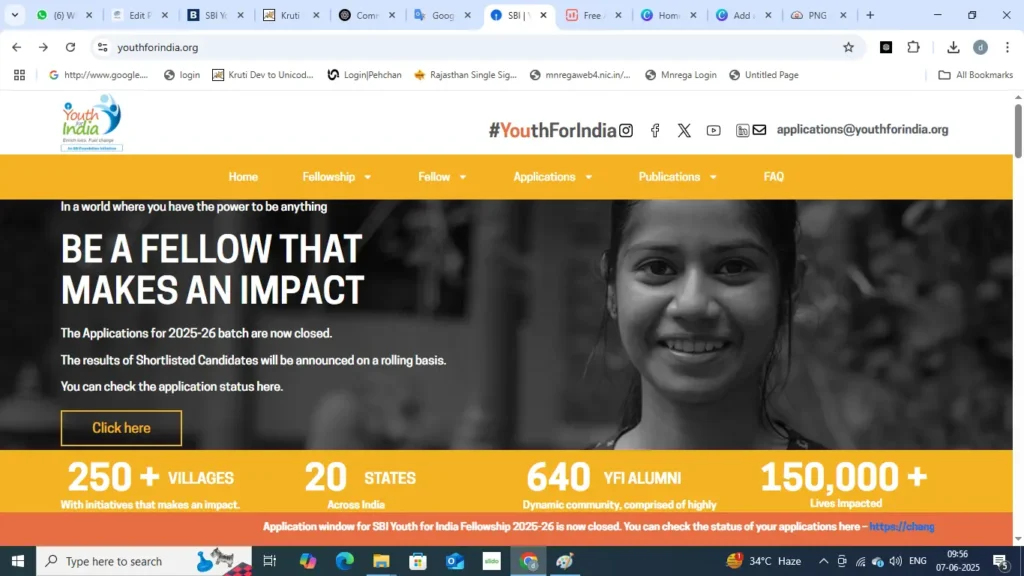The image size is (1024, 576).
Task: Open the tab search dropdown arrow
Action: (14, 14)
